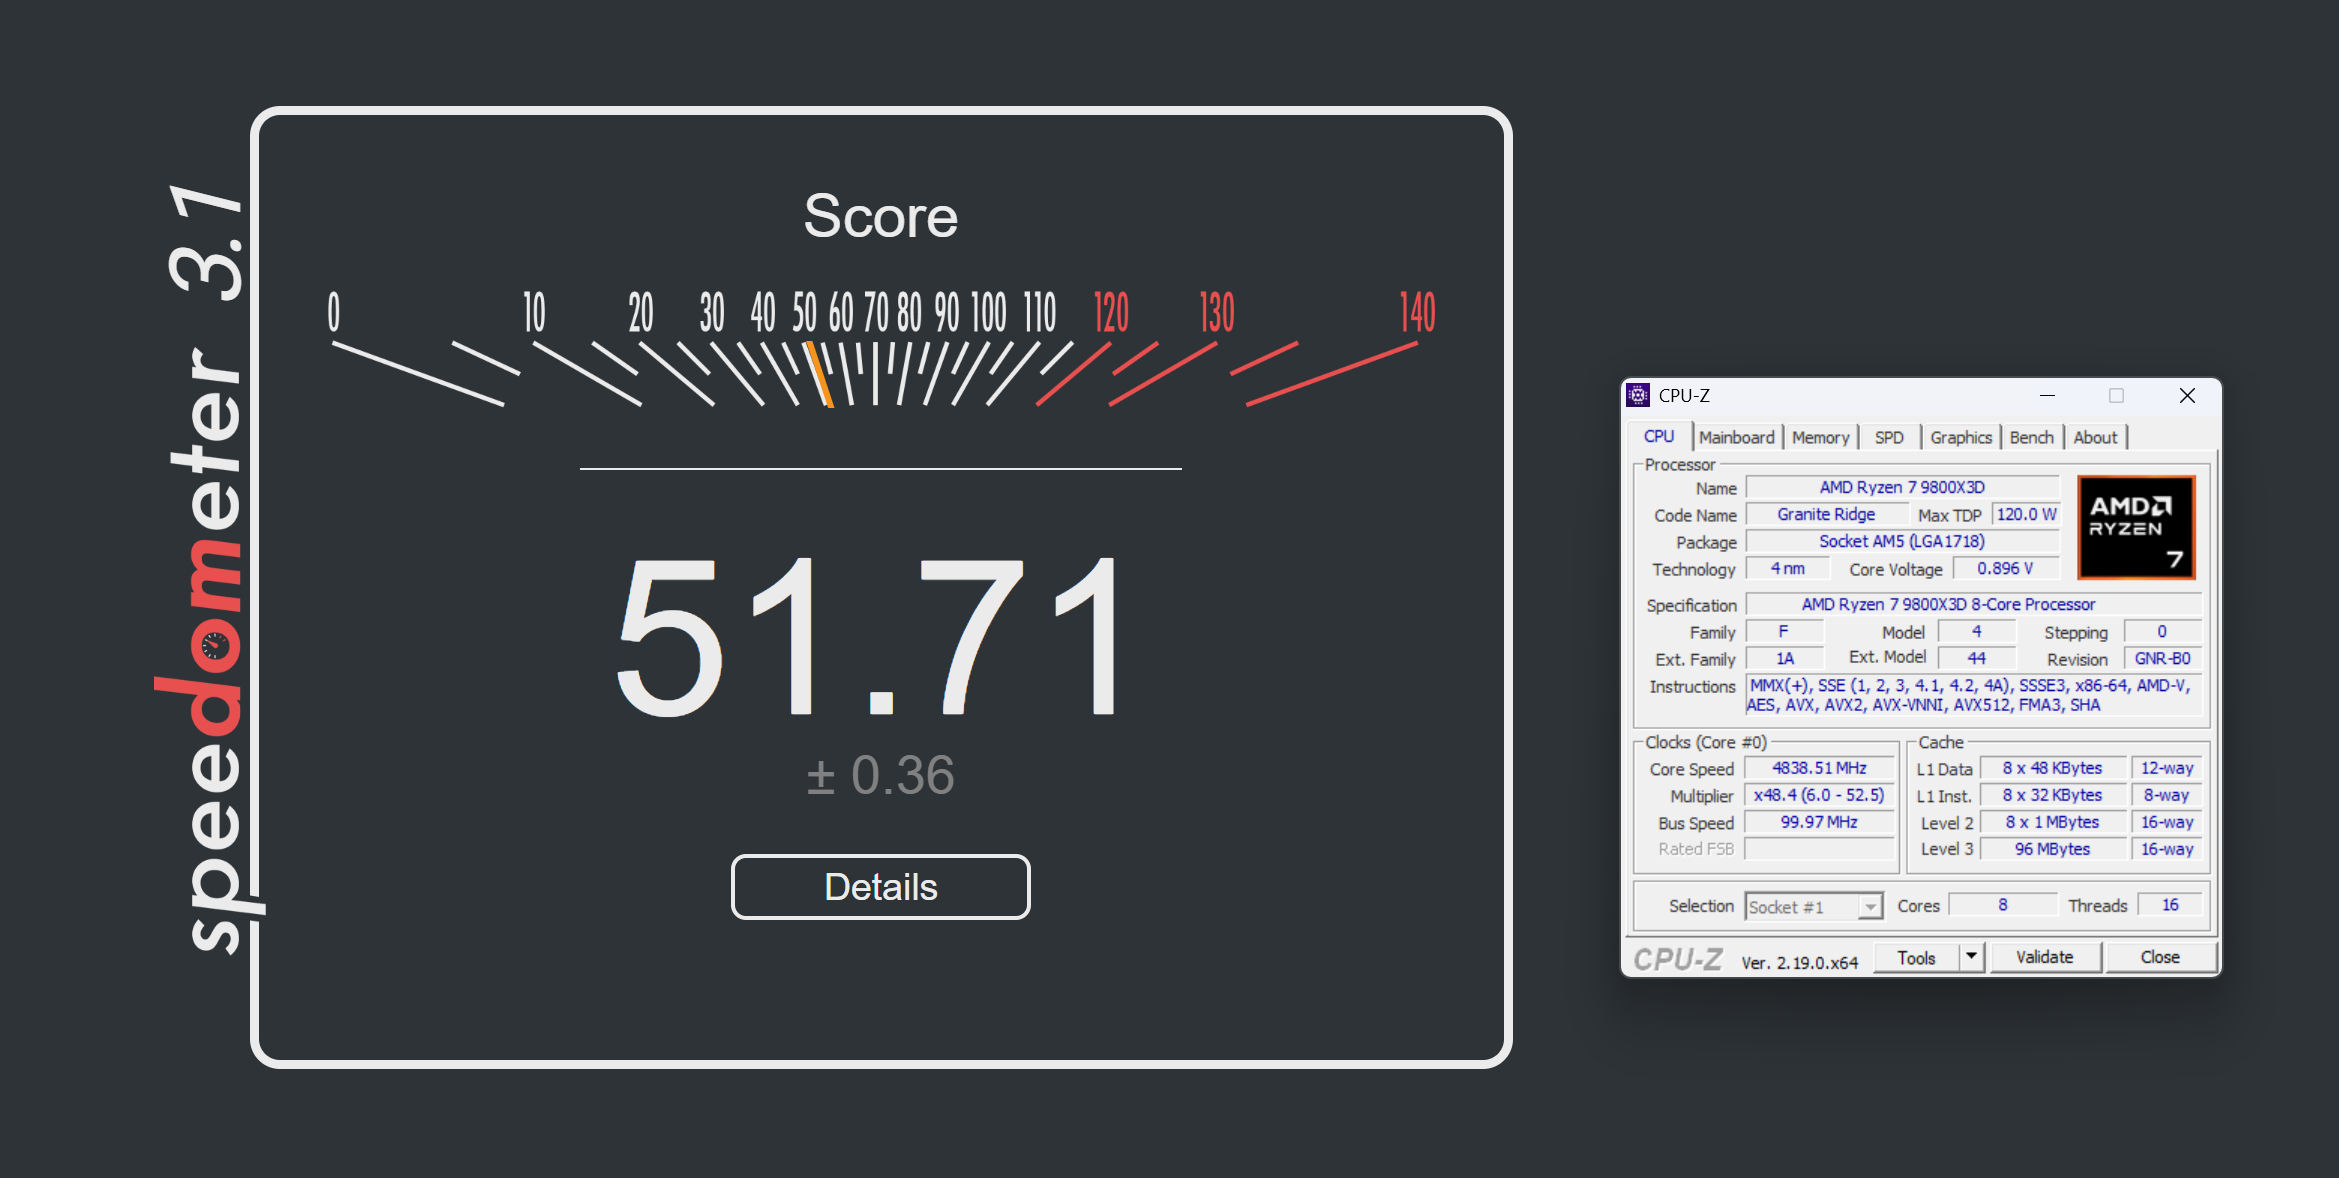
Task: Click the orange needle on the score gauge
Action: coord(820,374)
